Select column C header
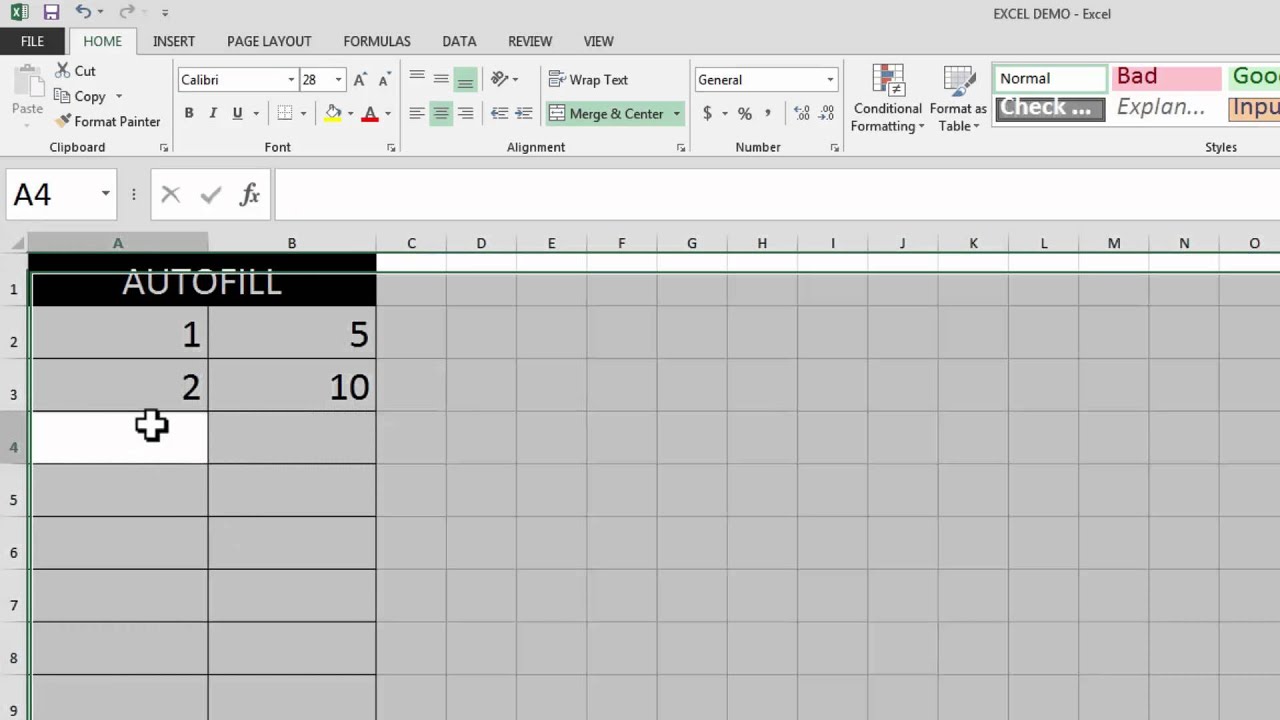1280x720 pixels. click(411, 243)
